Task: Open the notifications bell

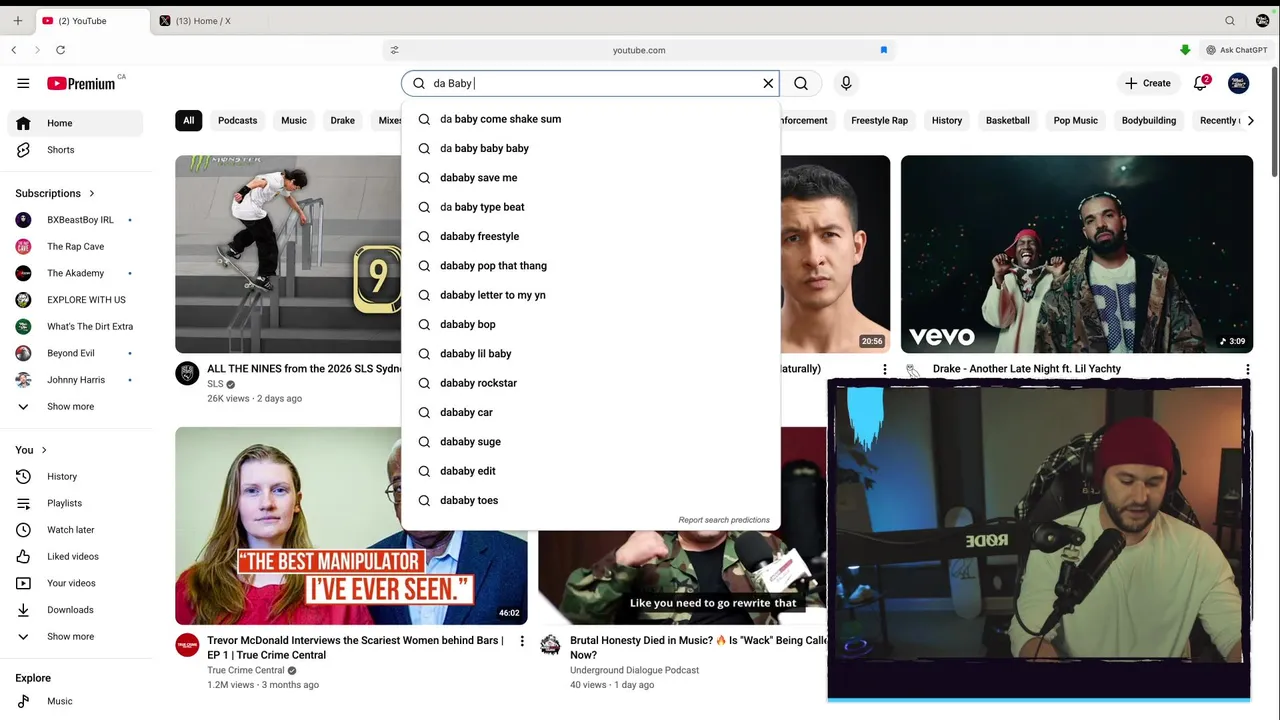Action: [x=1201, y=84]
